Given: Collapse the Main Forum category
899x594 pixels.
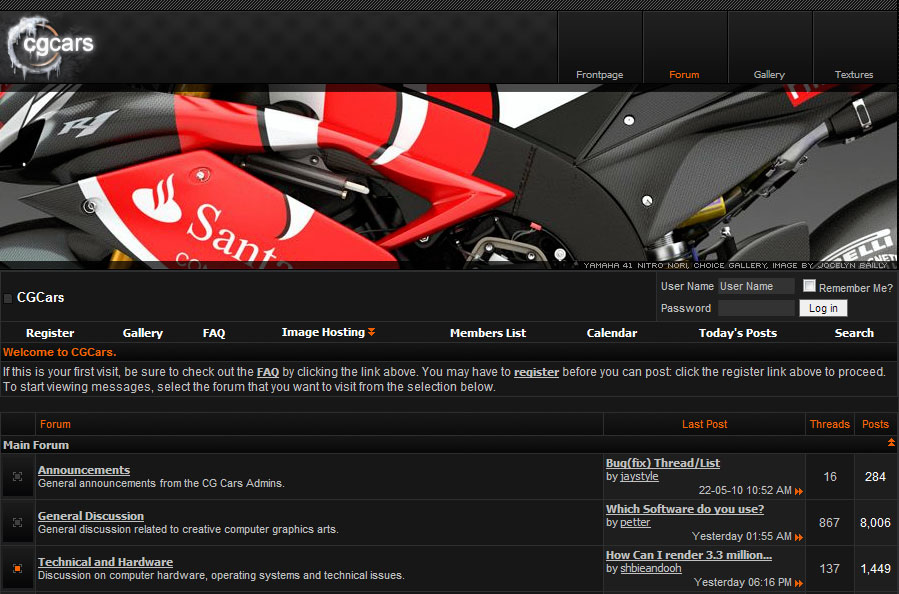Looking at the screenshot, I should coord(891,442).
